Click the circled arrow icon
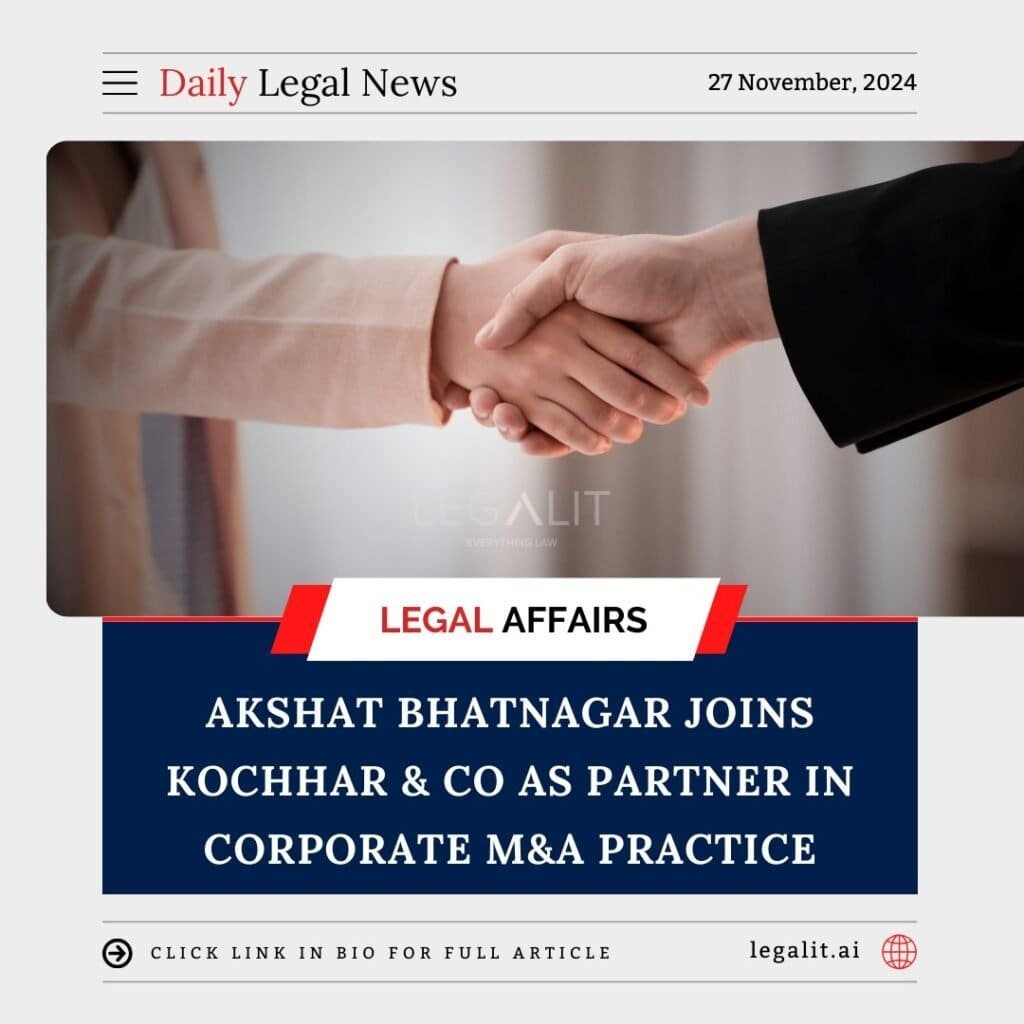1024x1024 pixels. (118, 953)
